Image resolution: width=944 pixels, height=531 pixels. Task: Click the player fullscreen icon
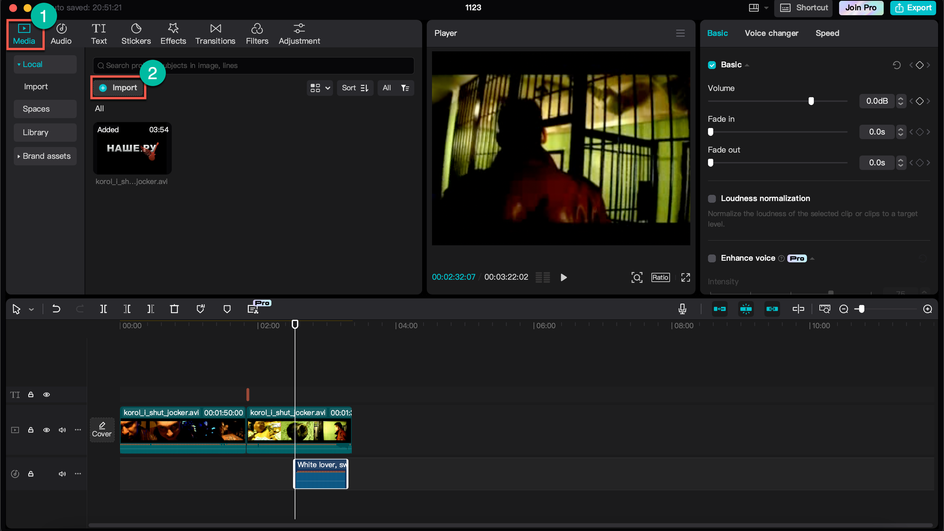click(685, 278)
